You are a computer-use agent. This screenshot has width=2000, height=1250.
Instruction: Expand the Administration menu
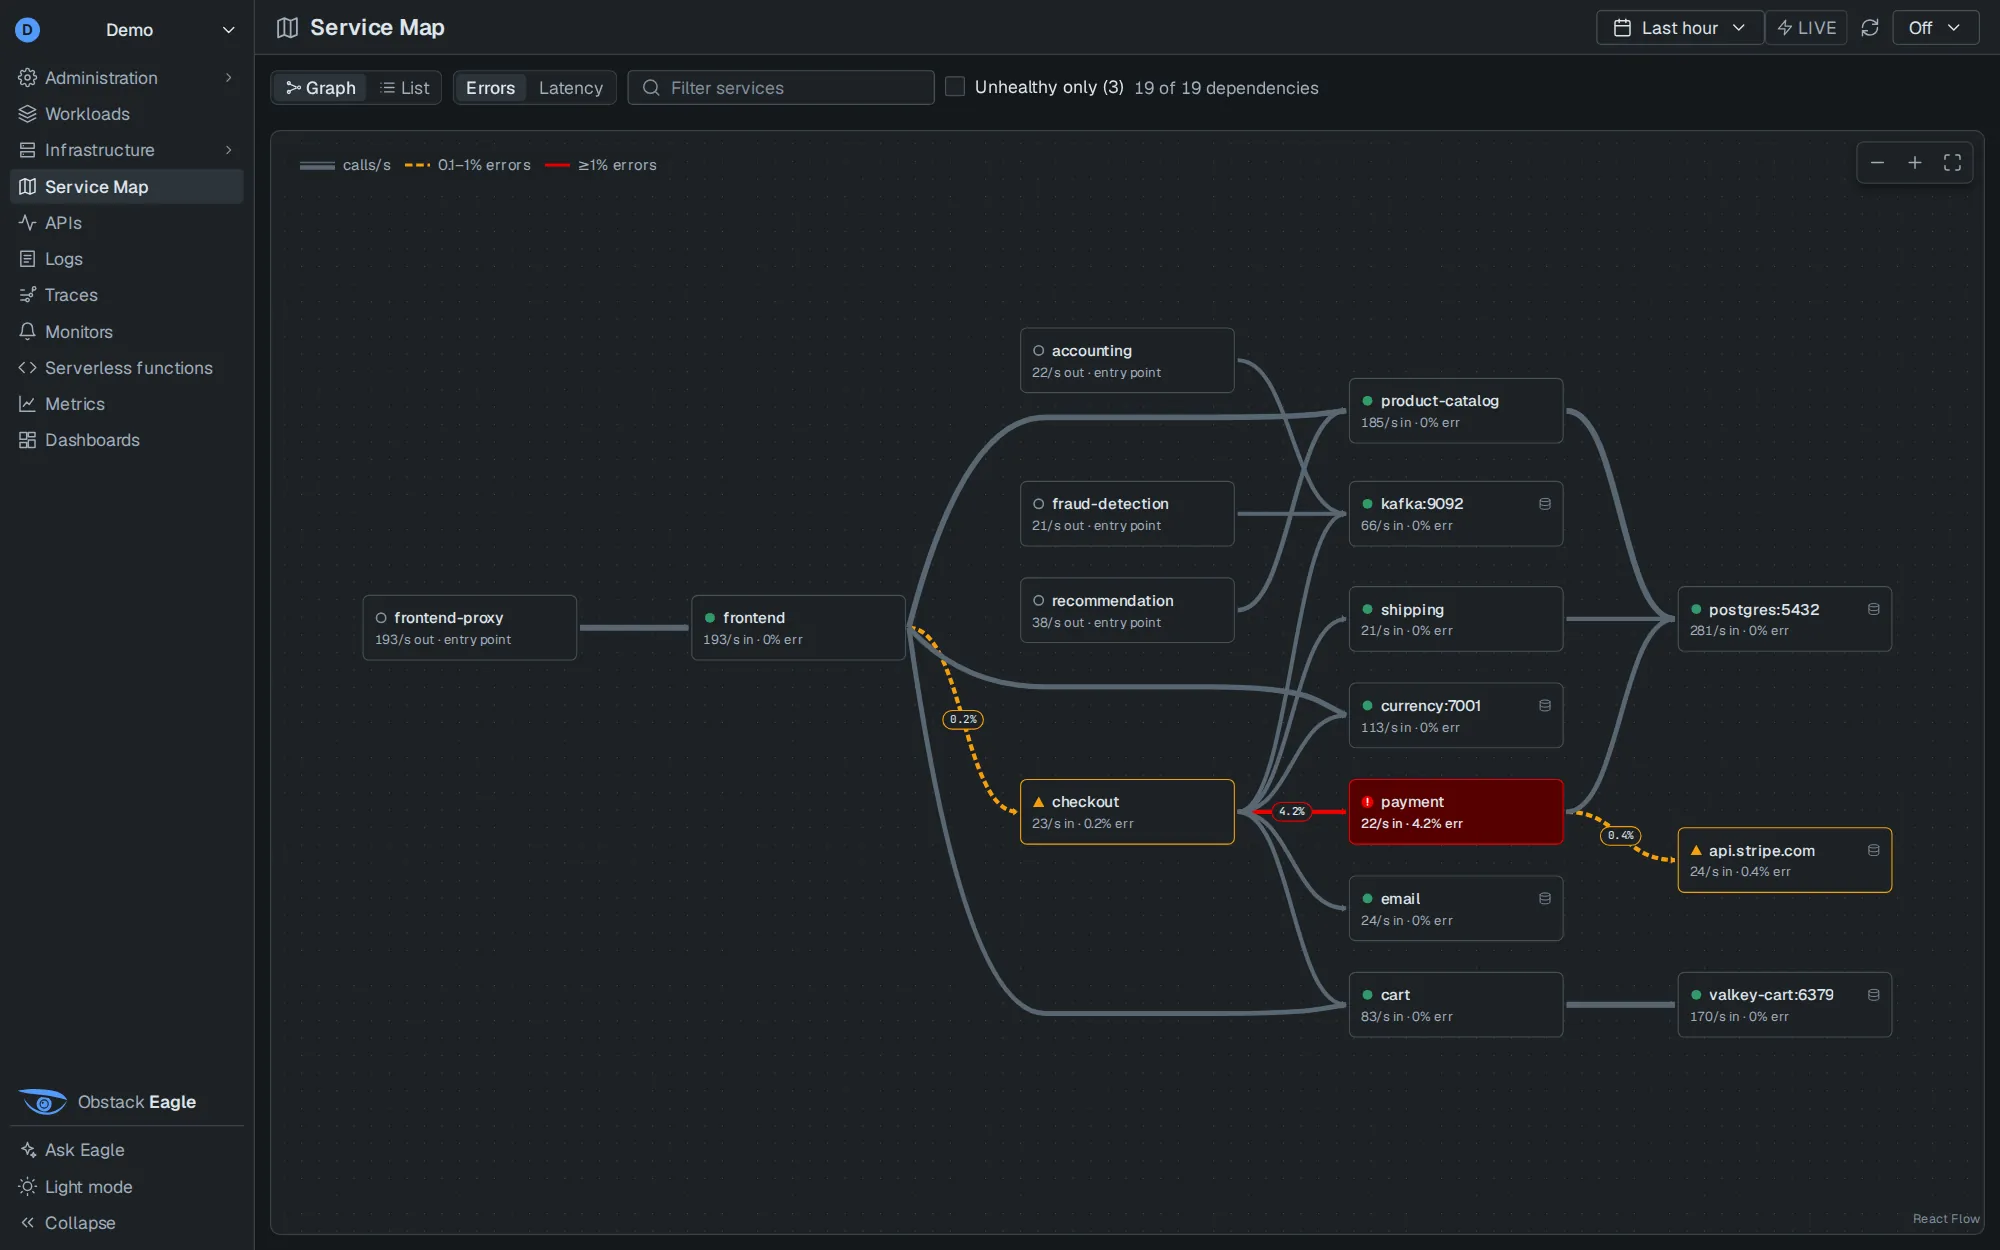[126, 78]
